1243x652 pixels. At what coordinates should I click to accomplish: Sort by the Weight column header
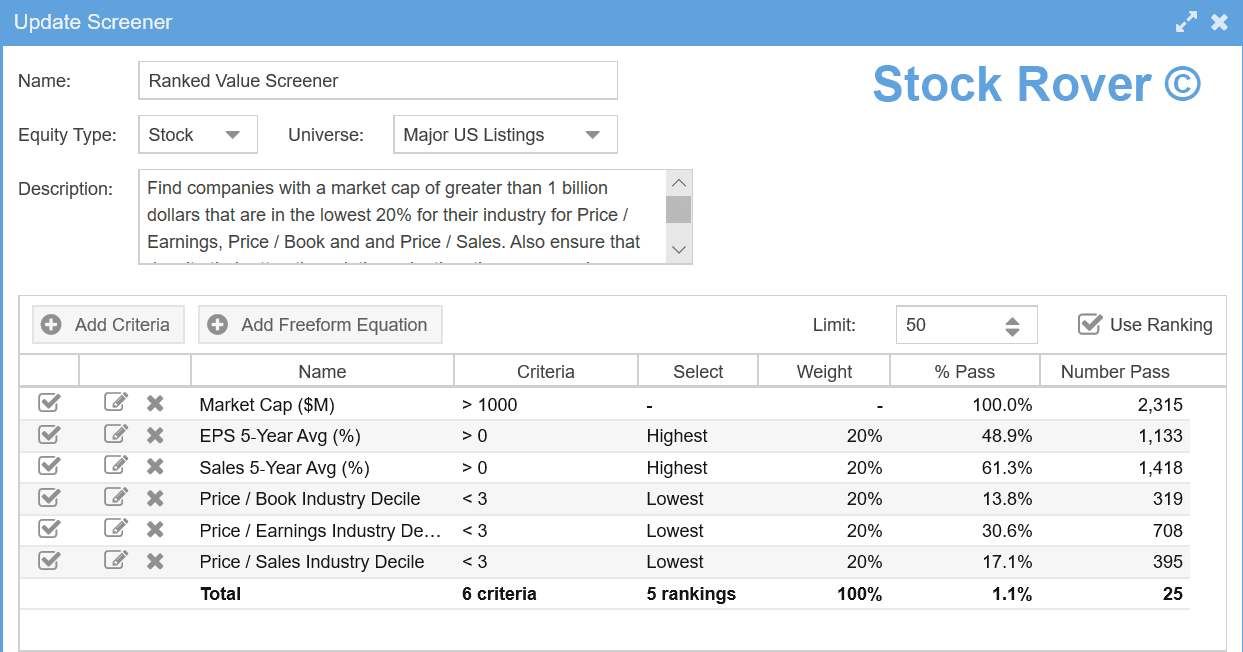[824, 372]
